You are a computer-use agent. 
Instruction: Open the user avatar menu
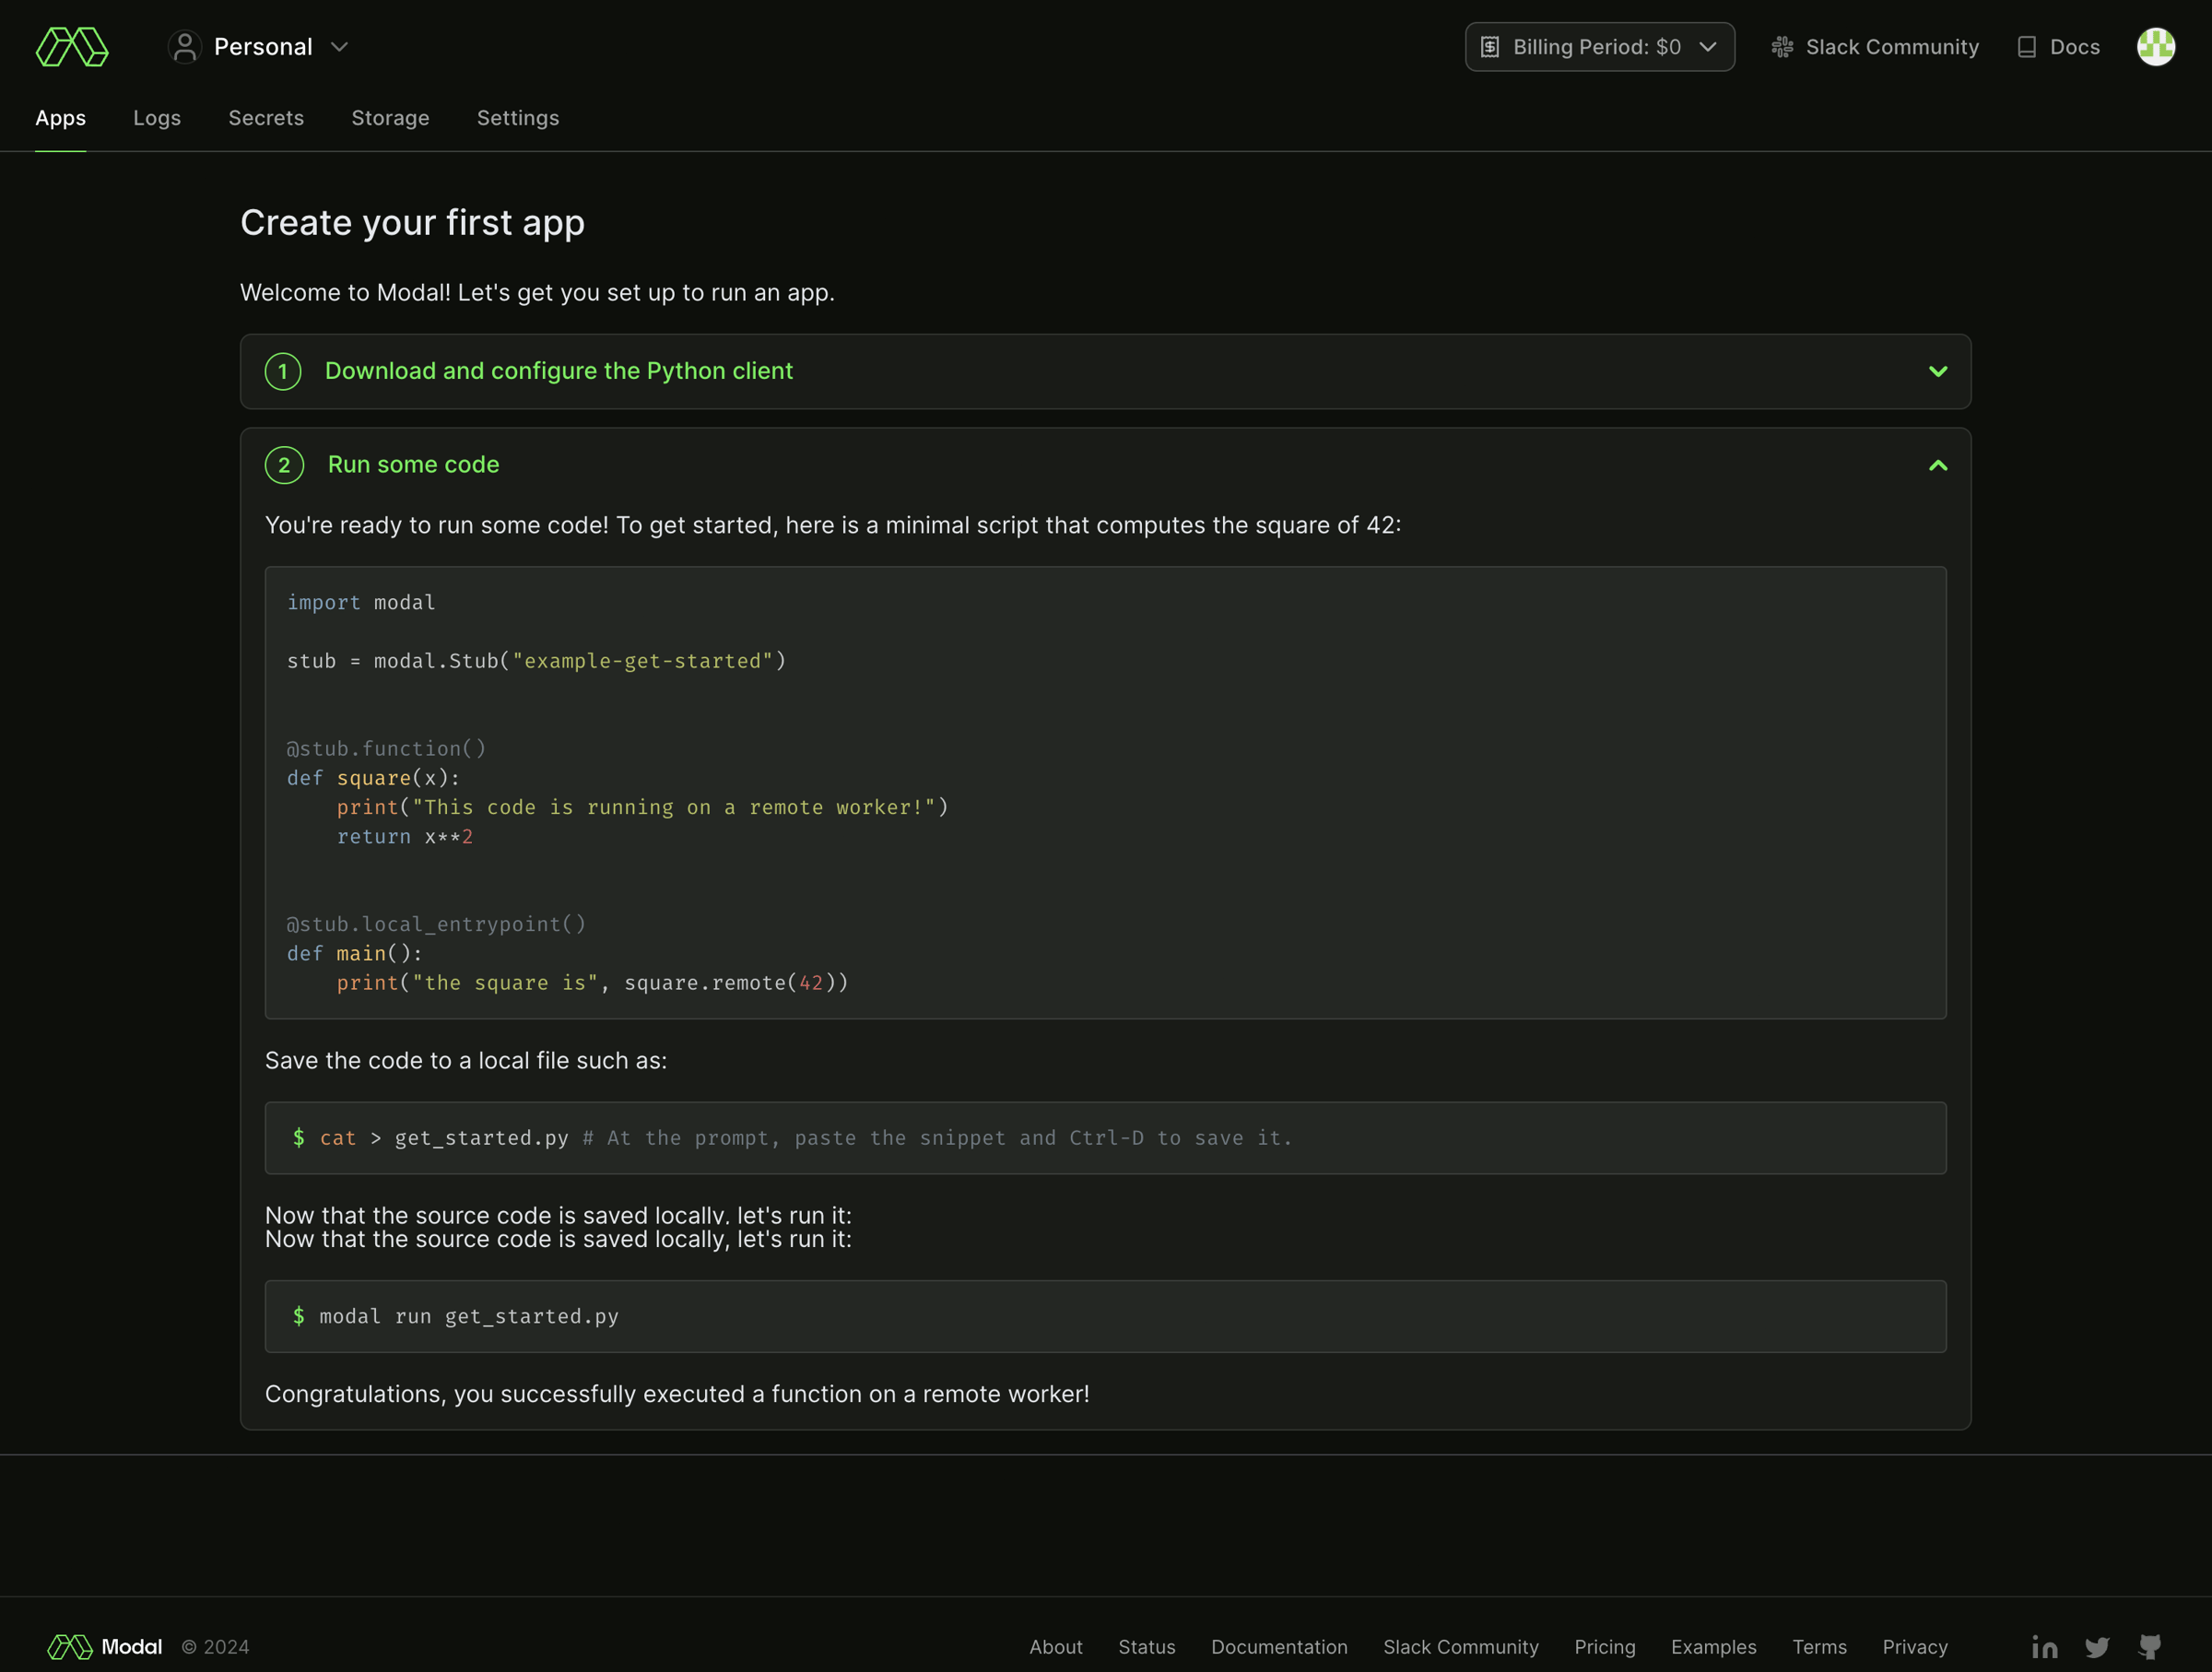2155,47
